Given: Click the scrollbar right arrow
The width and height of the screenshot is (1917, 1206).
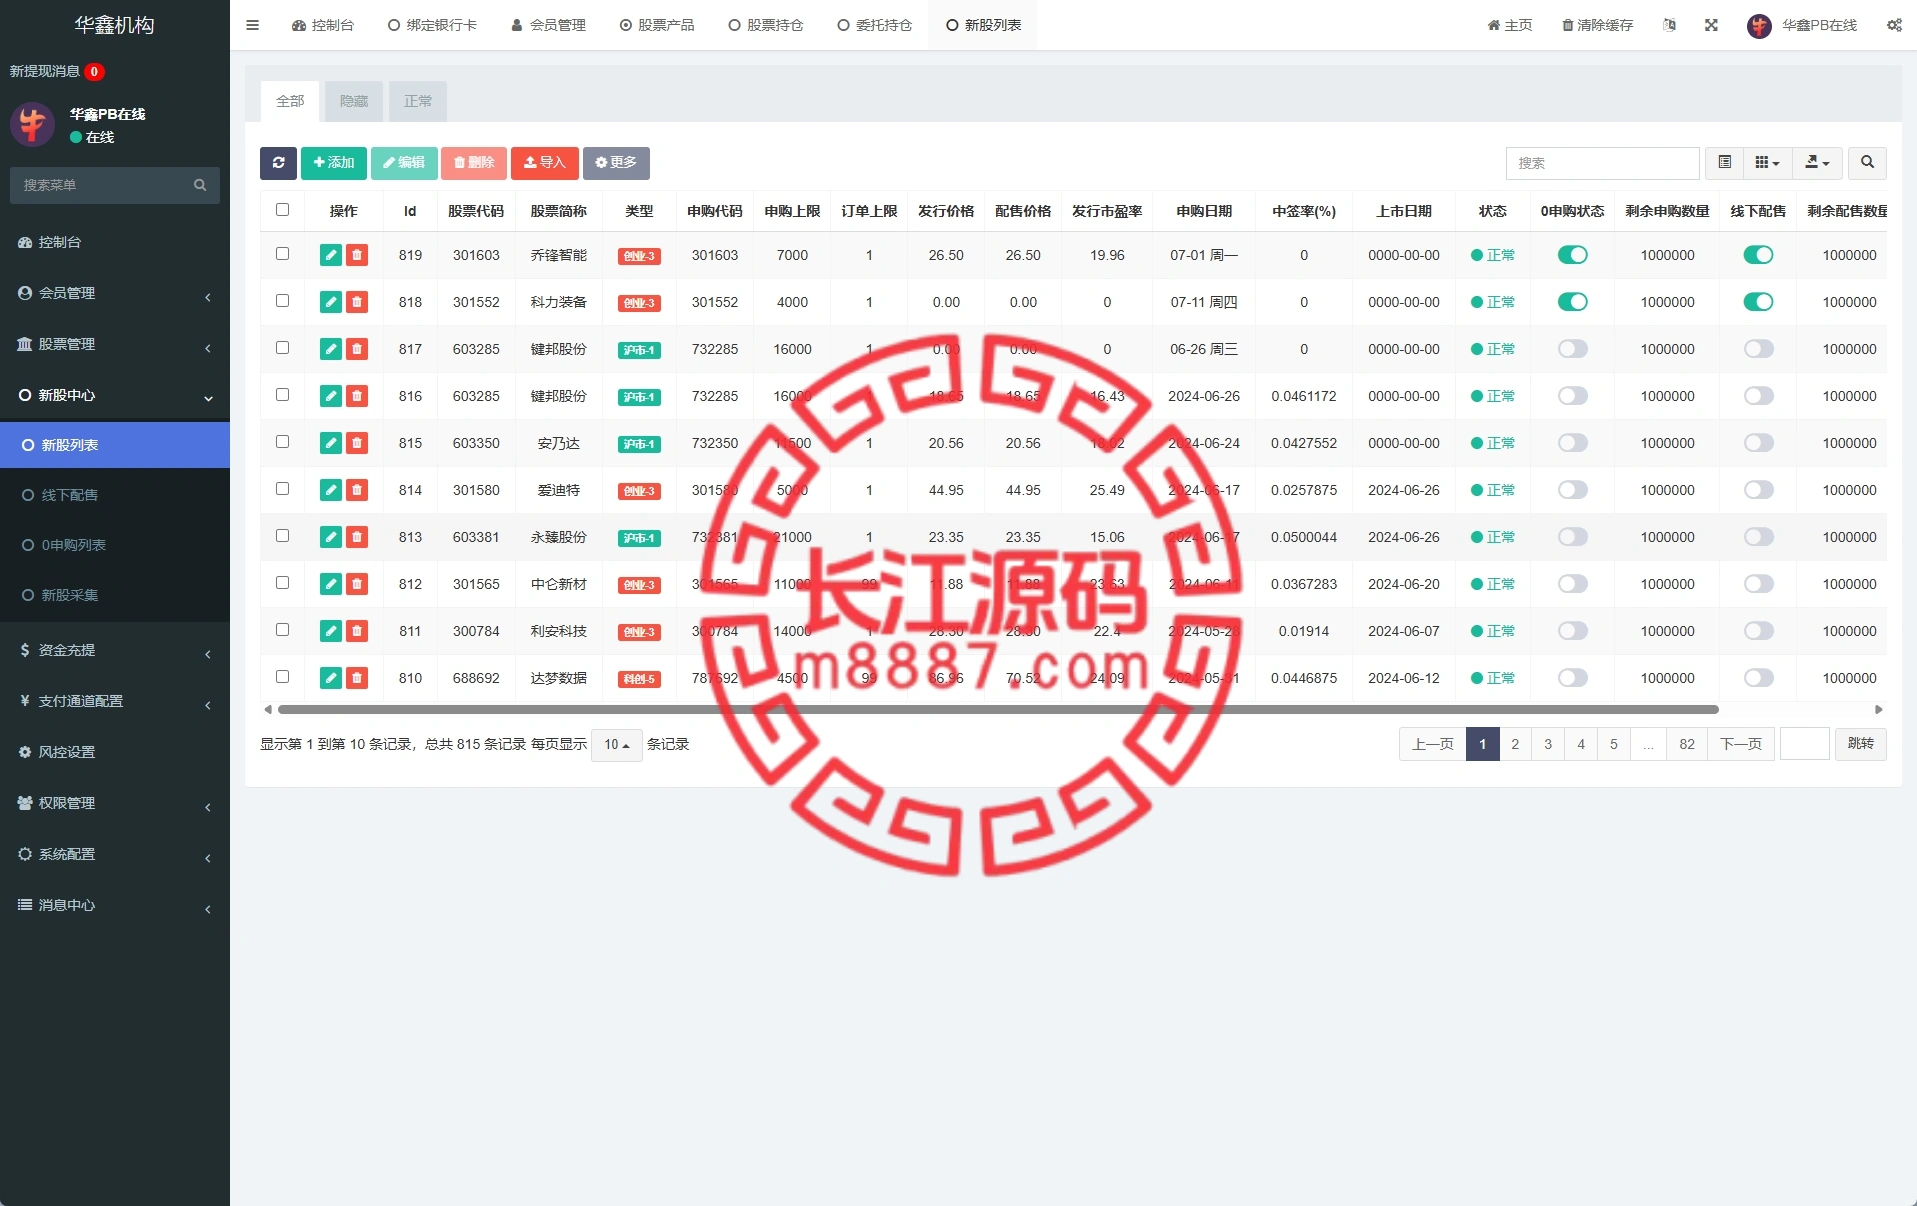Looking at the screenshot, I should [1879, 709].
